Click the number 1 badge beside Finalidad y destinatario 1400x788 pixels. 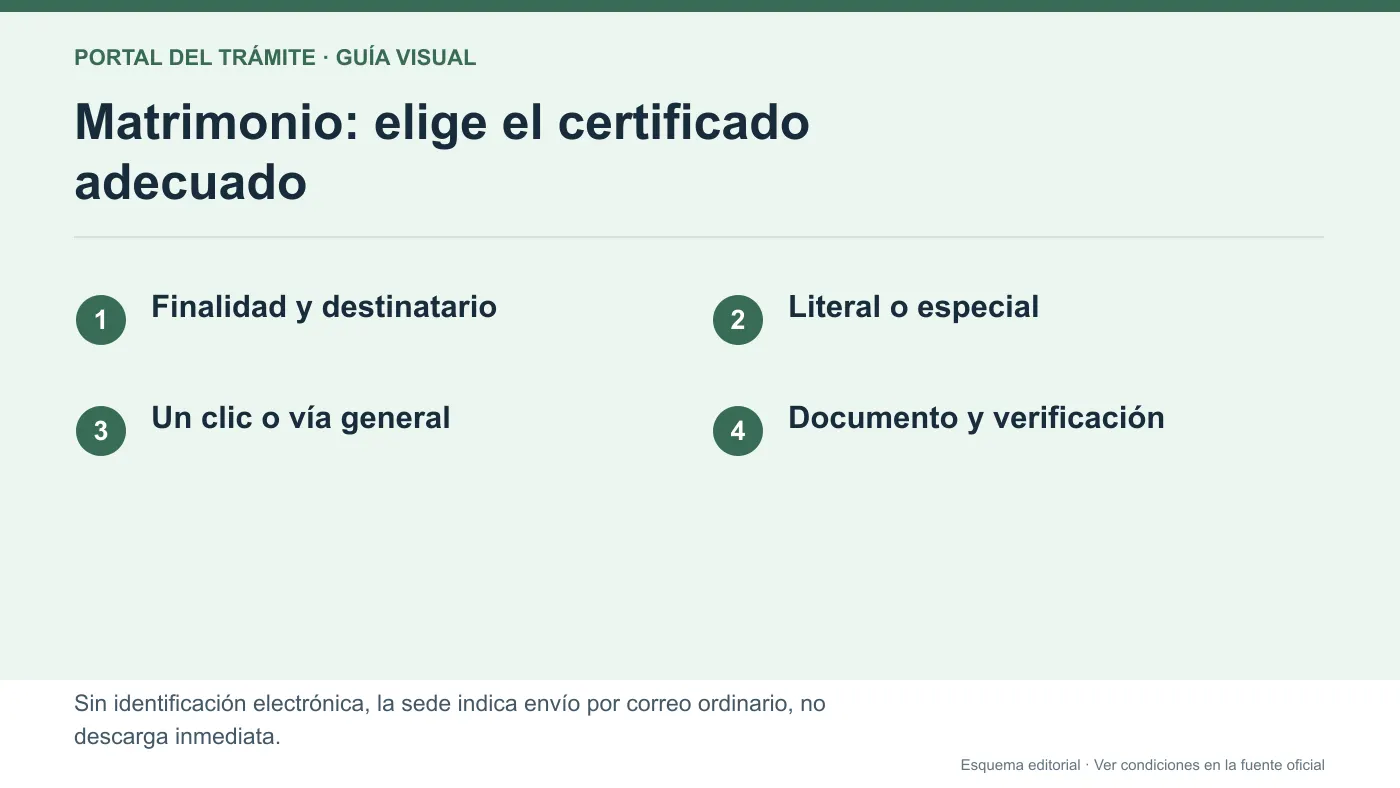tap(101, 320)
